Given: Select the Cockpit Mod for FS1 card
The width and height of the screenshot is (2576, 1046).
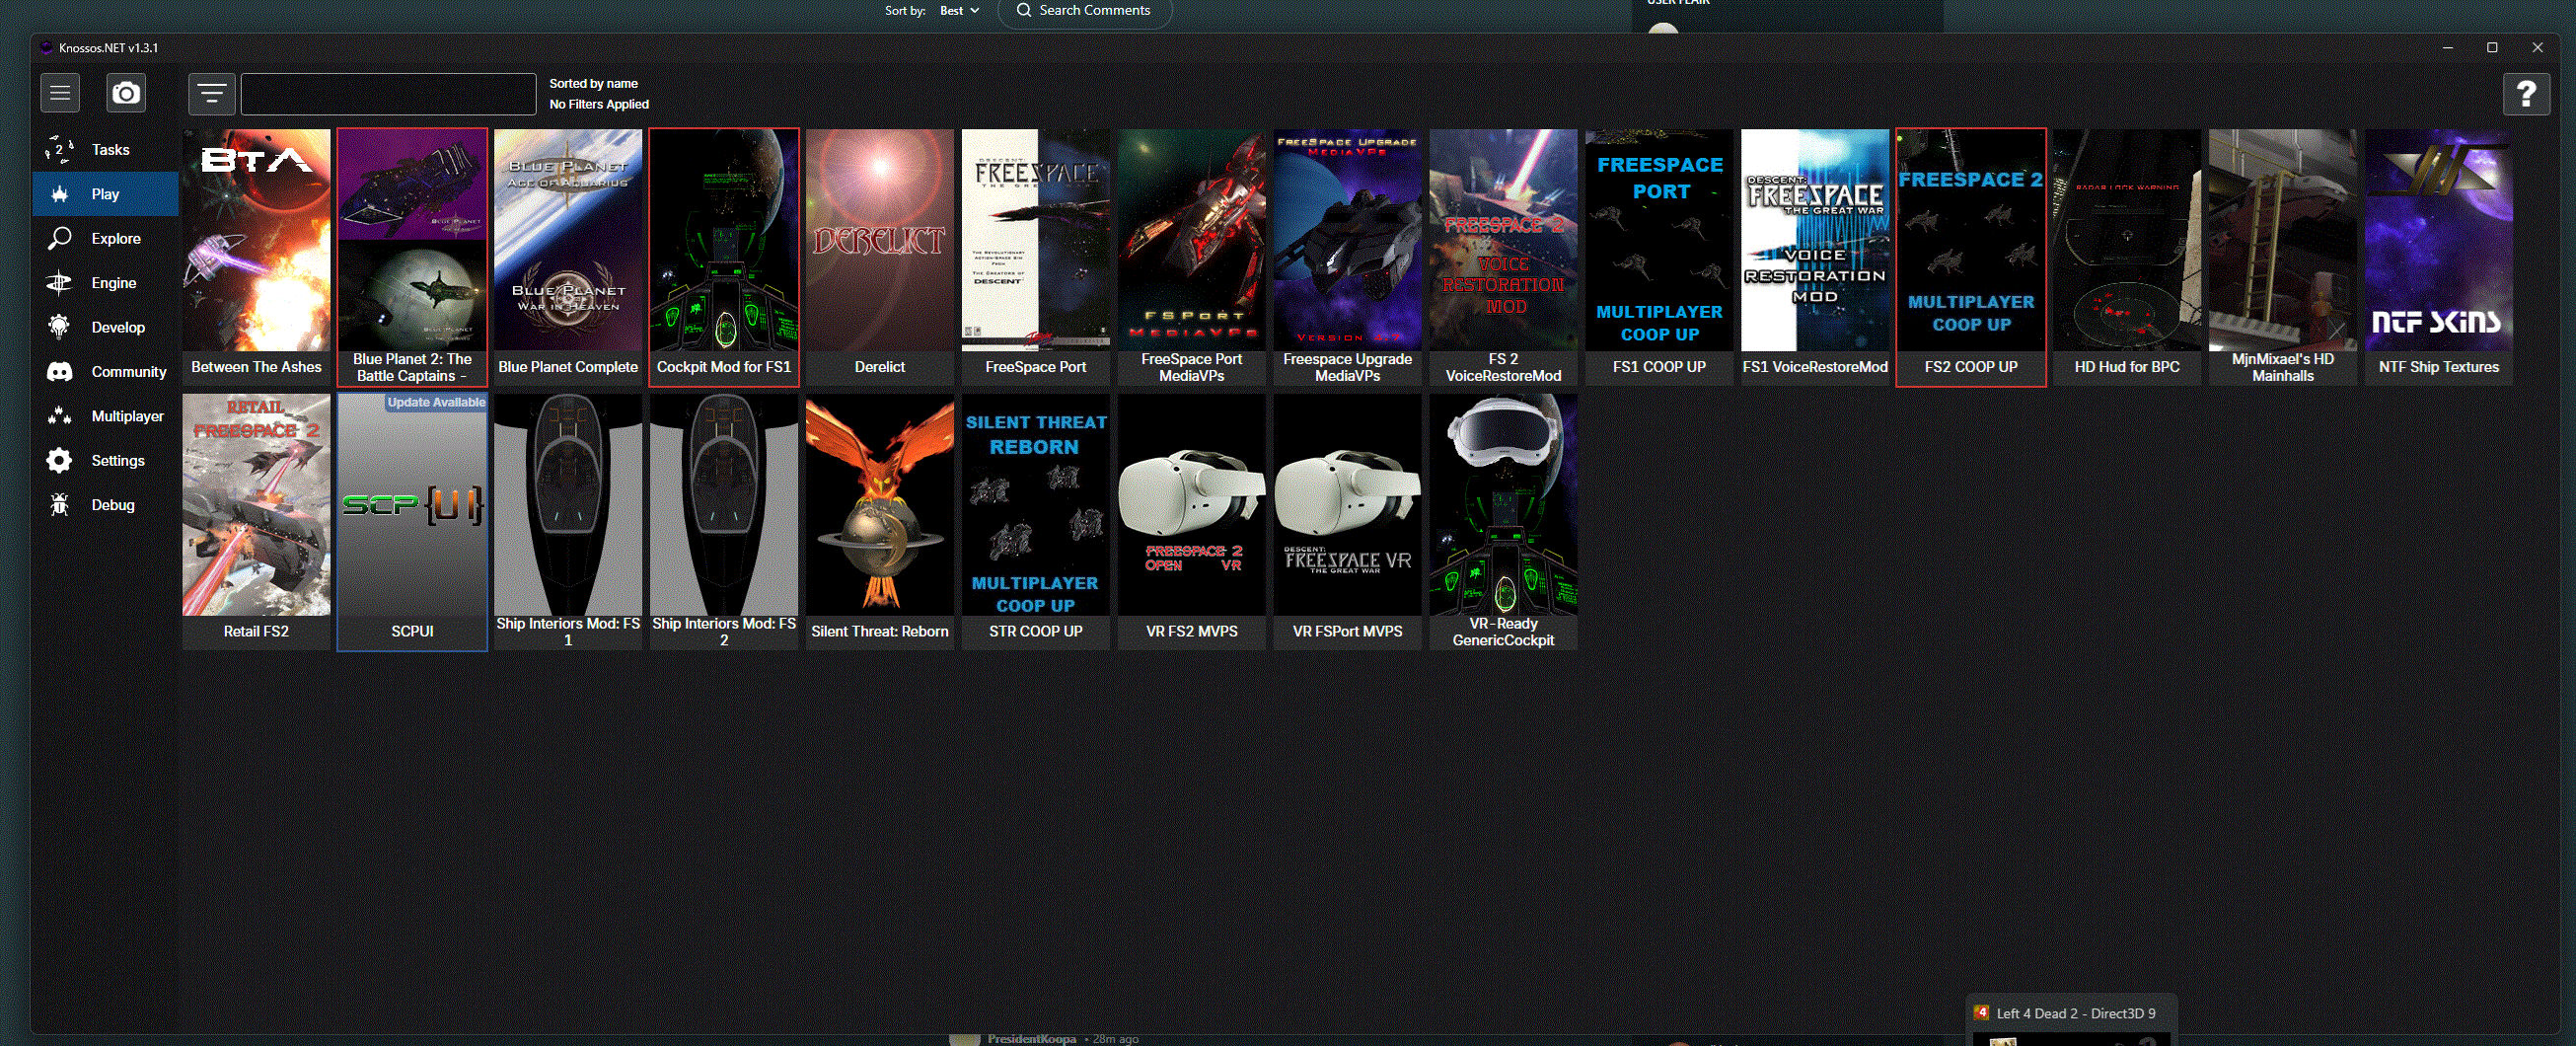Looking at the screenshot, I should [724, 257].
